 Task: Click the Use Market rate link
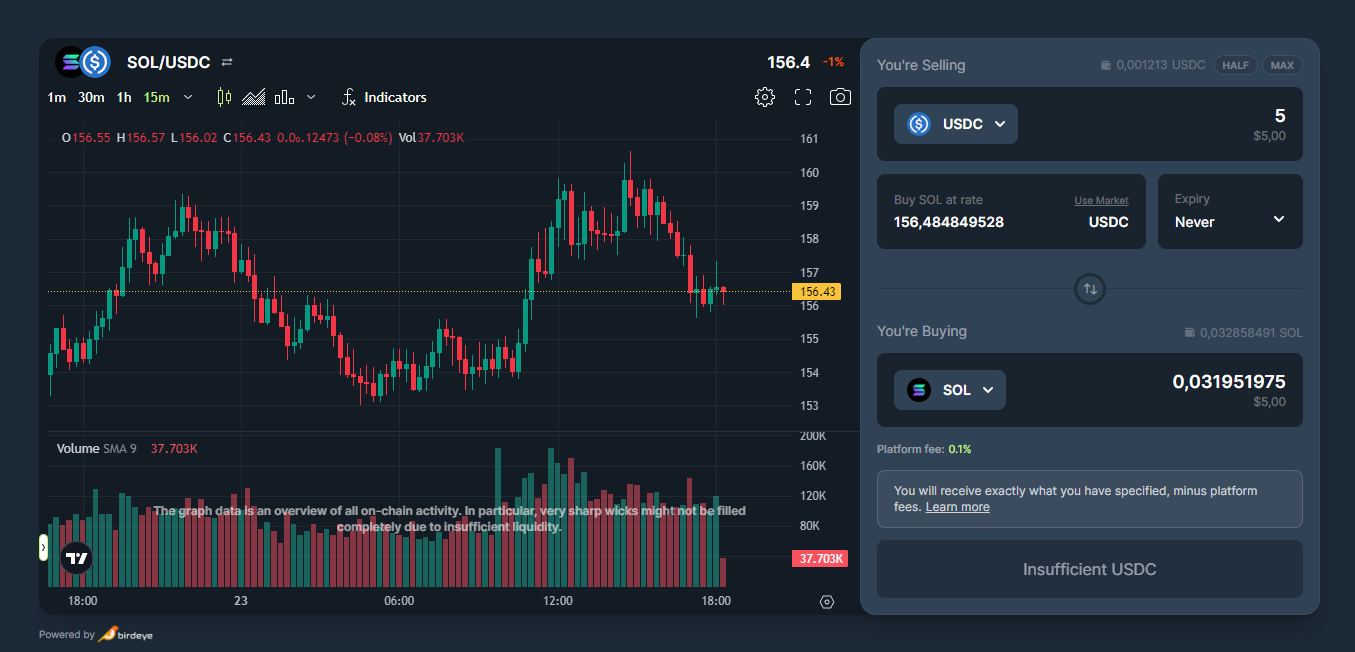[x=1101, y=201]
